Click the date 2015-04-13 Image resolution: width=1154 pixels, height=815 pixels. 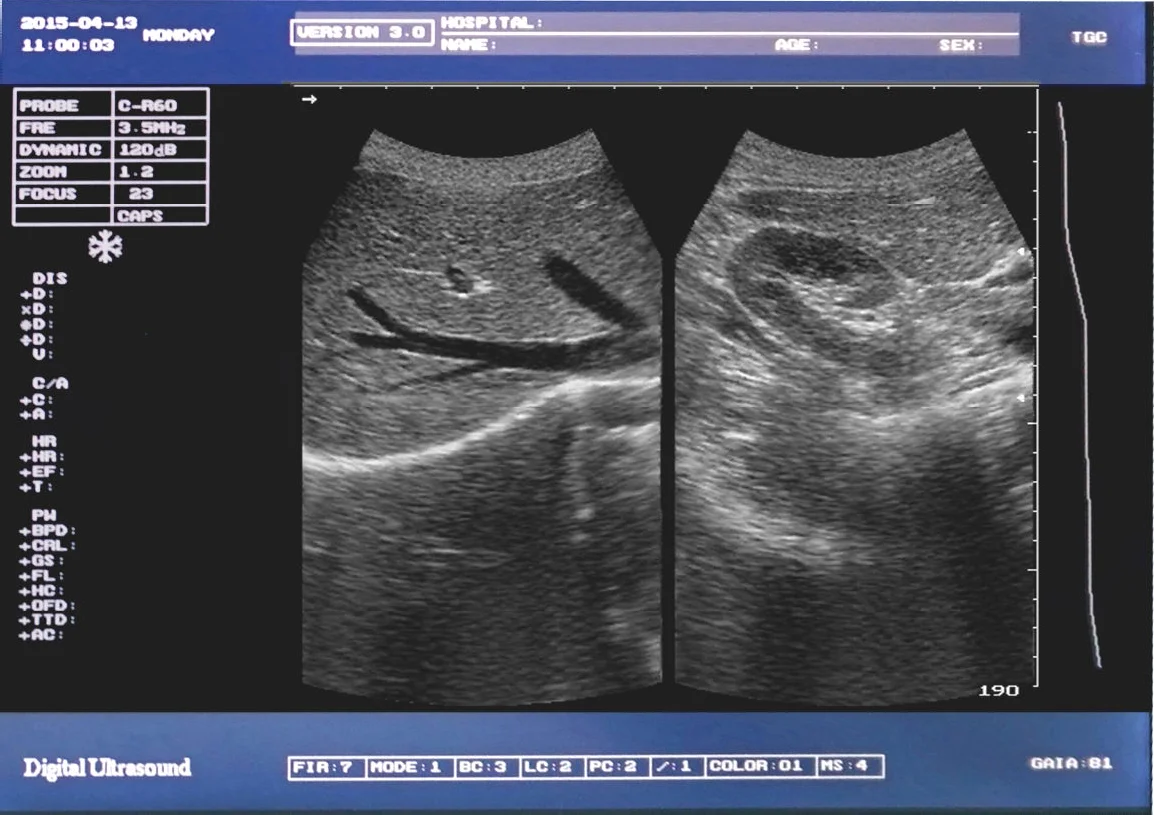[79, 23]
